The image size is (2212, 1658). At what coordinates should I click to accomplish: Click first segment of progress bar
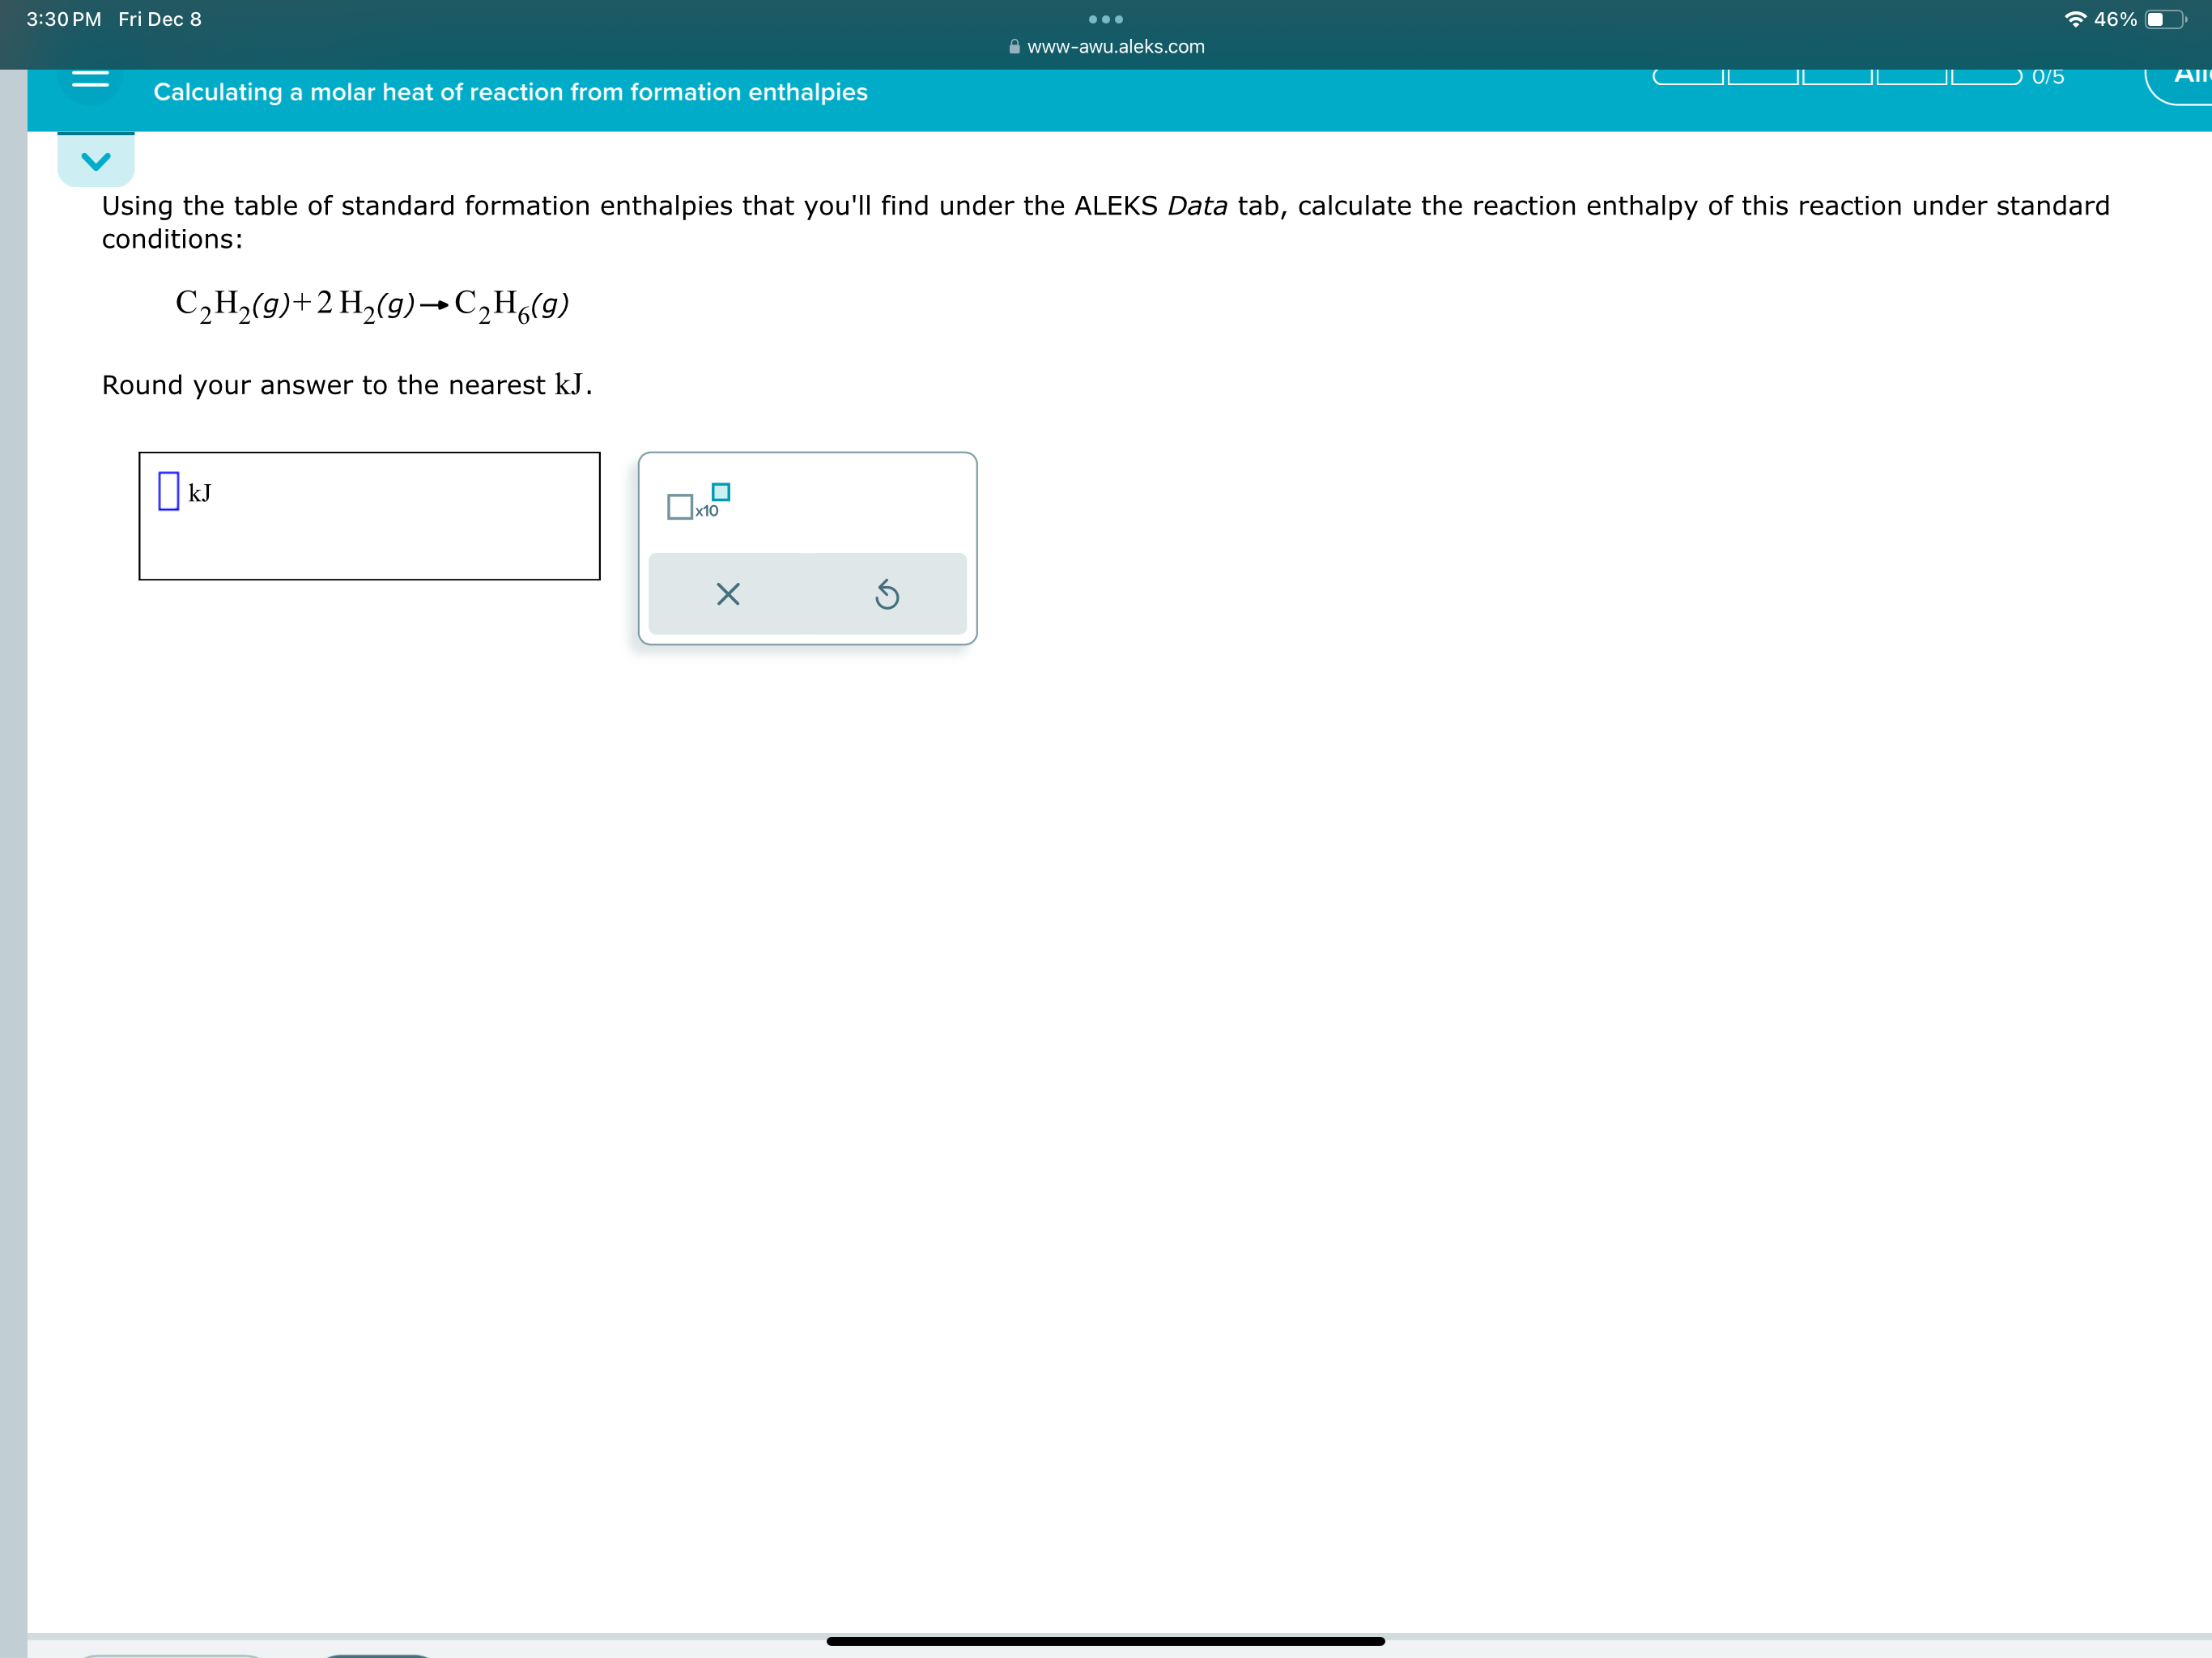coord(1688,77)
